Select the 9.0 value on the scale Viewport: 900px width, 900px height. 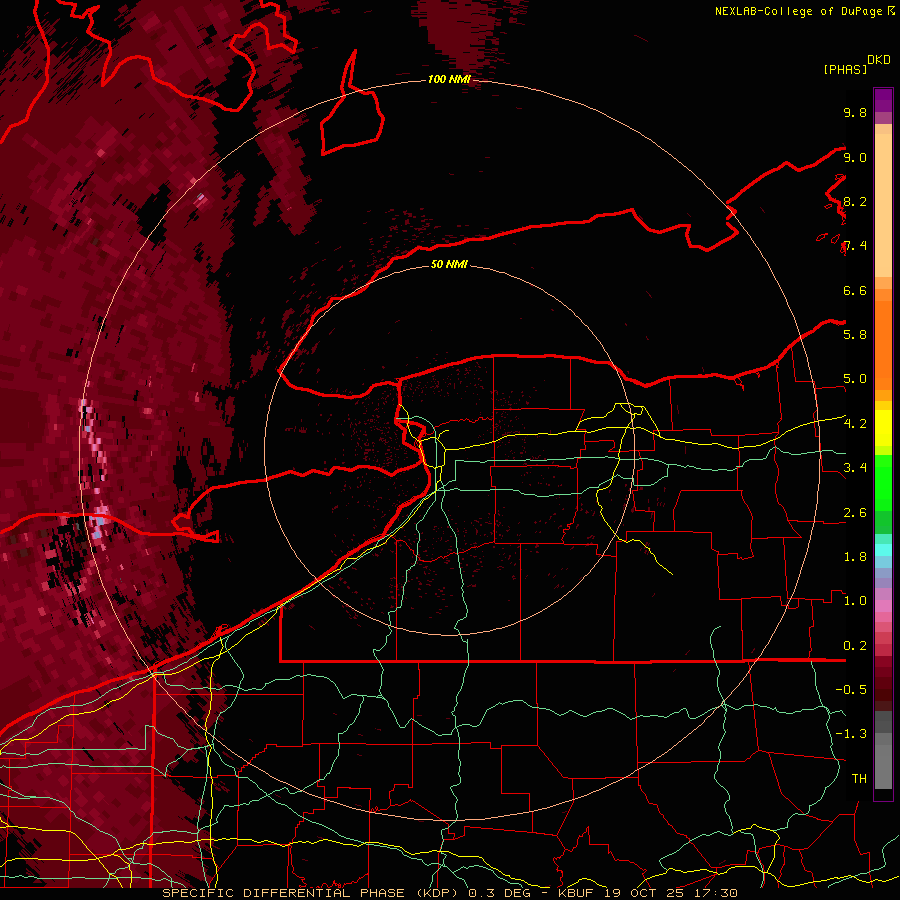pyautogui.click(x=855, y=157)
